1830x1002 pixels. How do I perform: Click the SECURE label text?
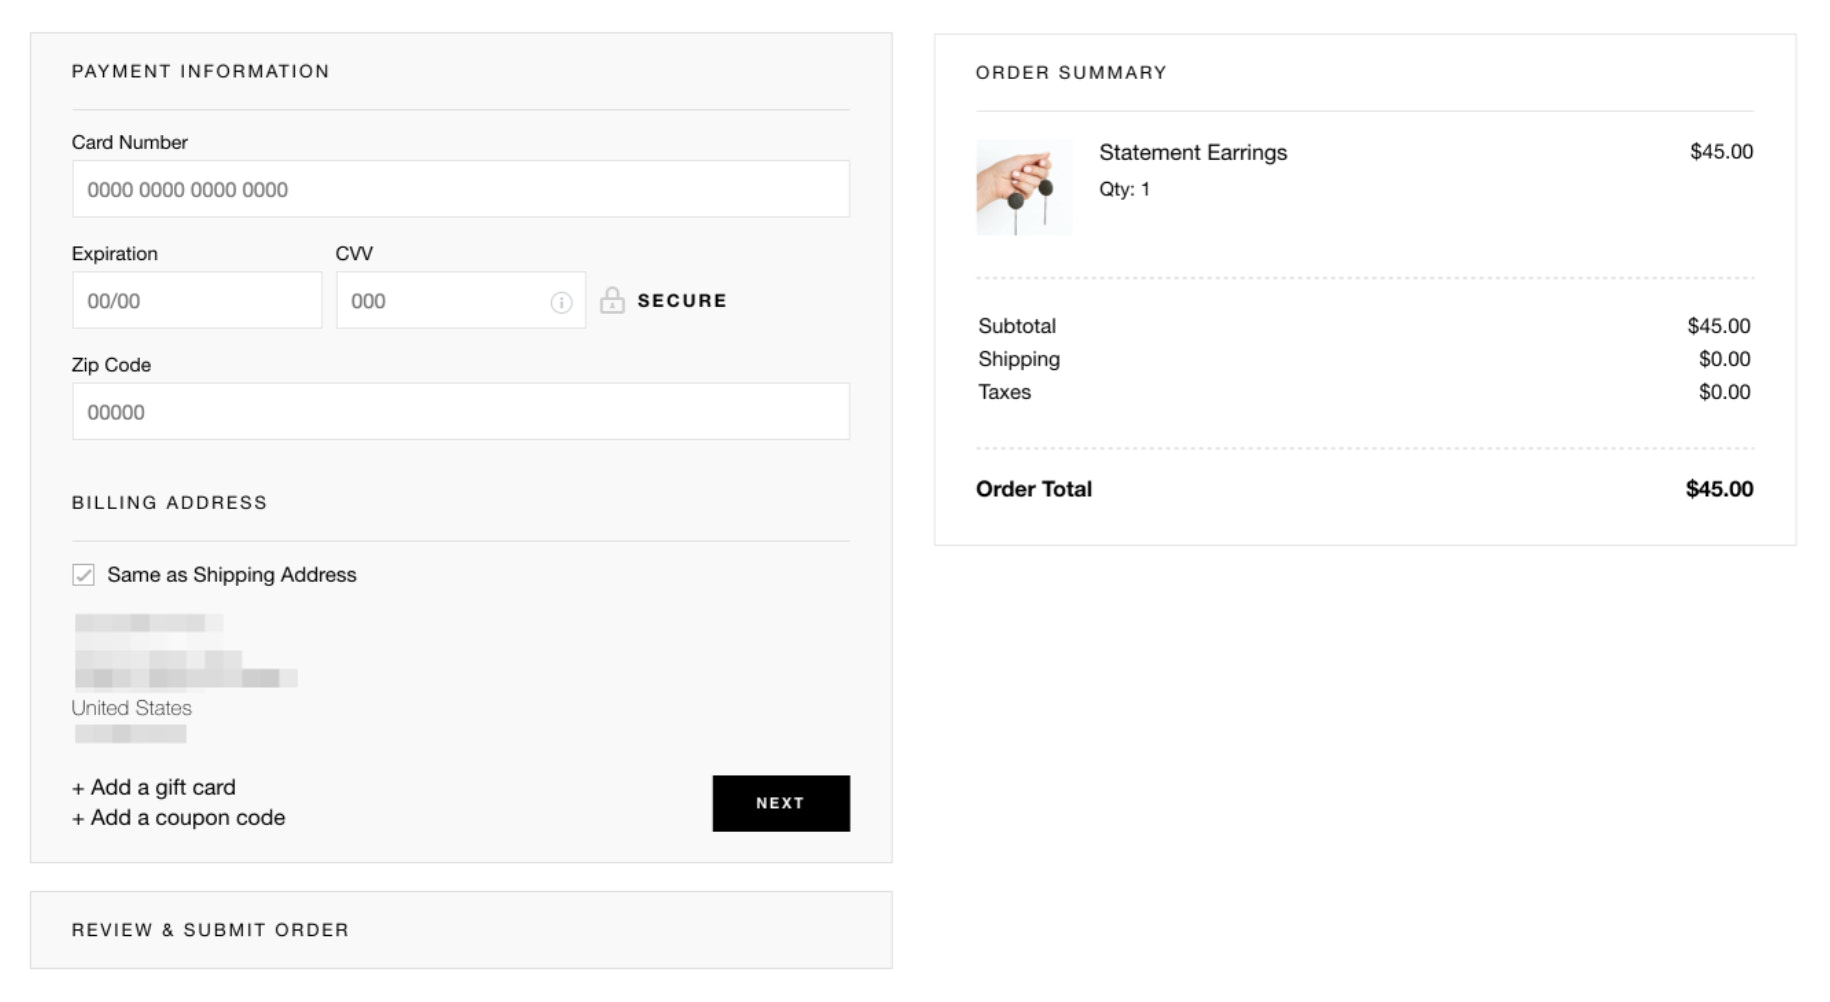[x=682, y=299]
